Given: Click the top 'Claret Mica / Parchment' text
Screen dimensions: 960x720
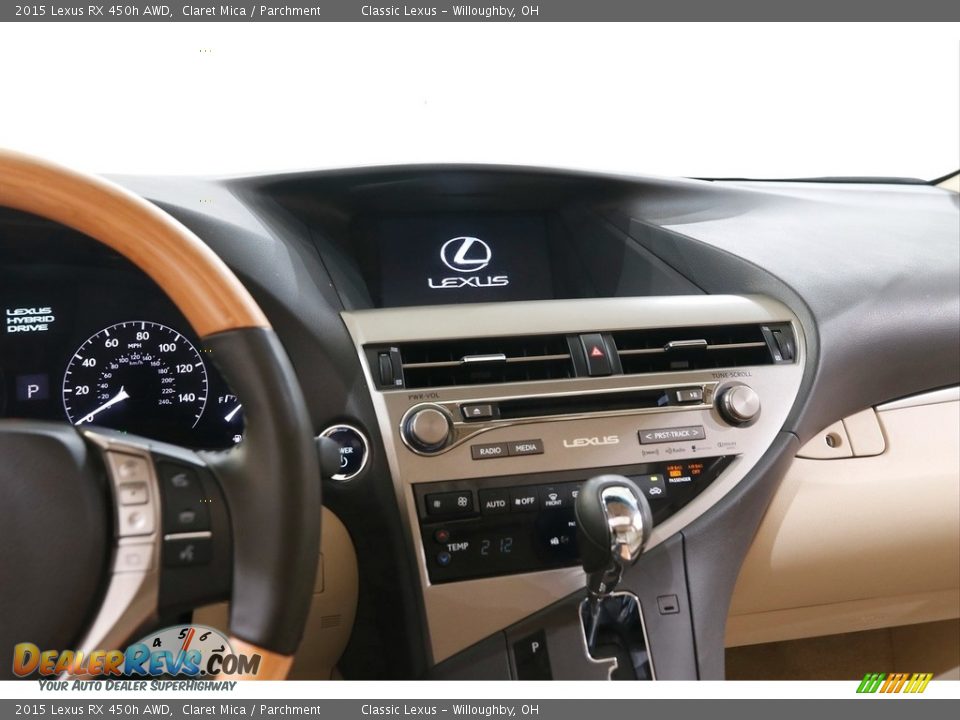Looking at the screenshot, I should [251, 10].
